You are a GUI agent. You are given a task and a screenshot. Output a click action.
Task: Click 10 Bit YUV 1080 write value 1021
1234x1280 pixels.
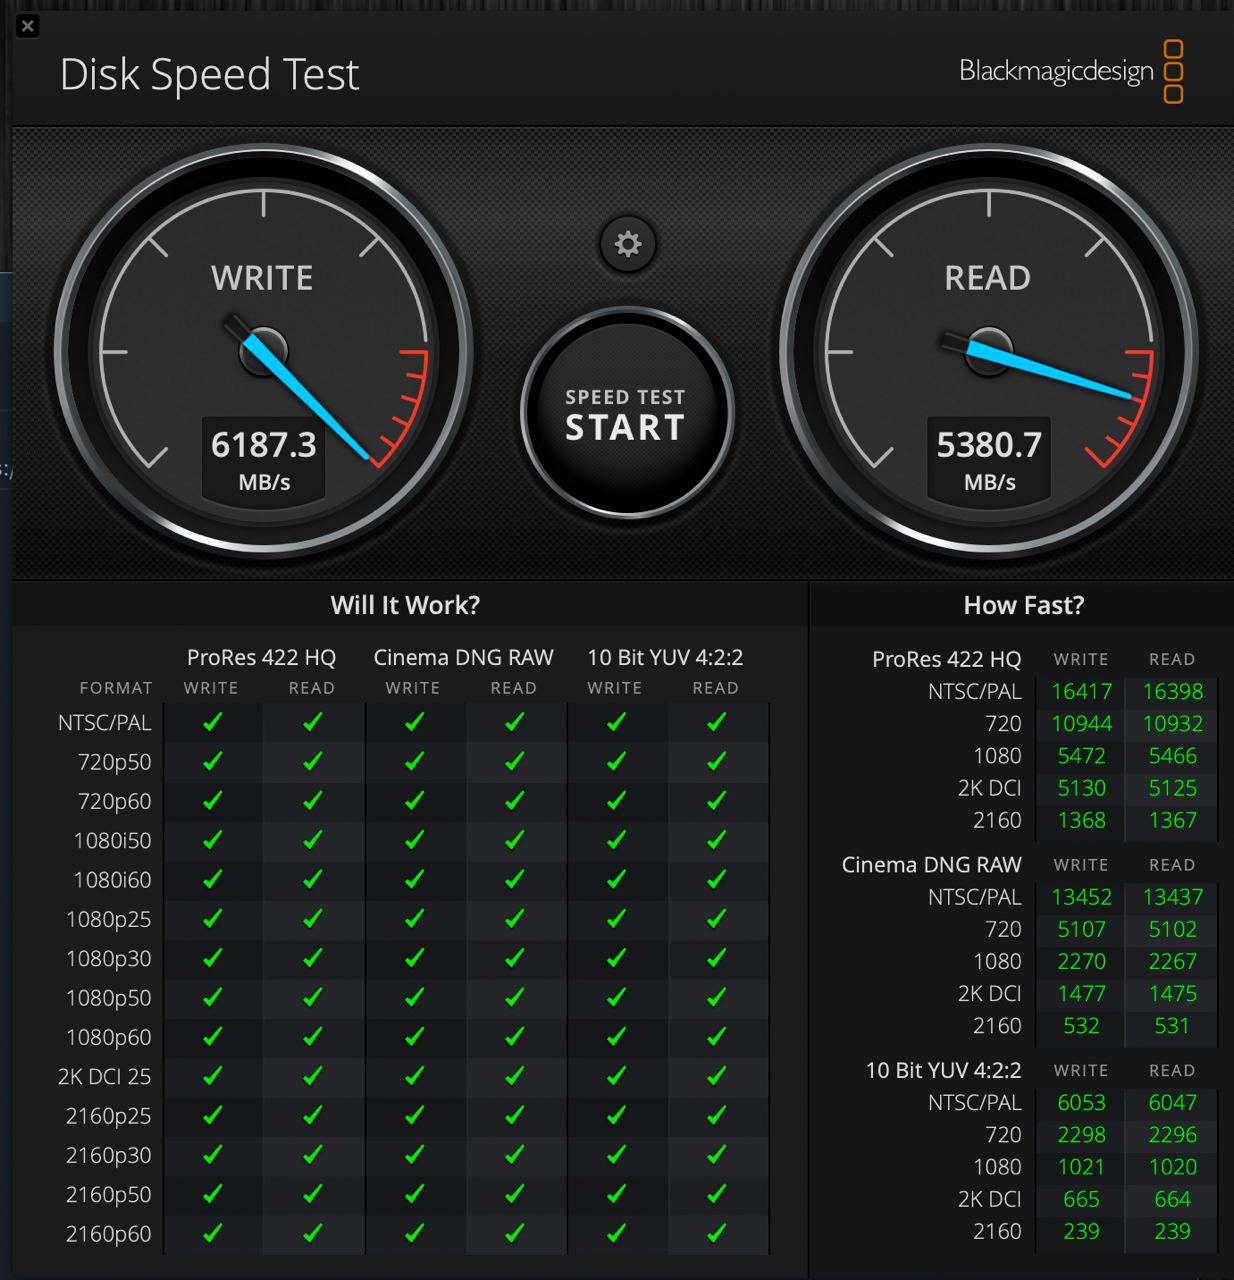coord(1081,1167)
